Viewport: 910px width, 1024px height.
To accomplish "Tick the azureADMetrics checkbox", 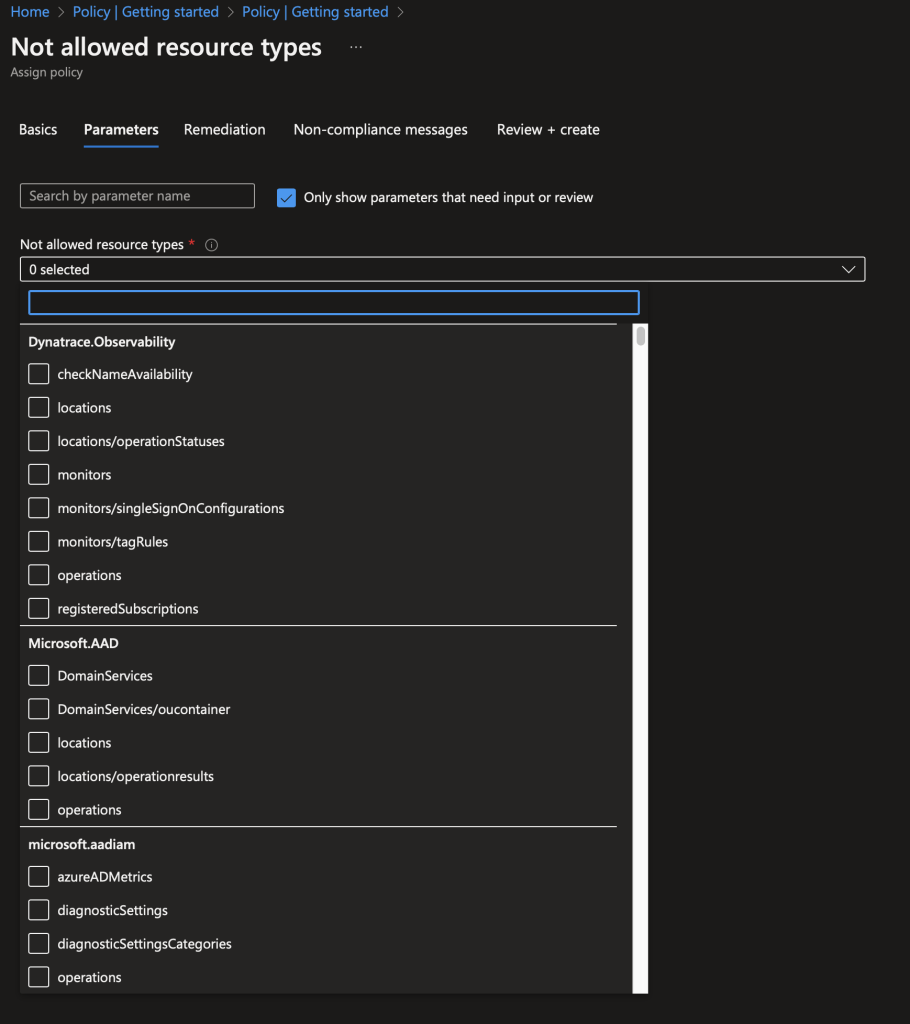I will tap(39, 877).
